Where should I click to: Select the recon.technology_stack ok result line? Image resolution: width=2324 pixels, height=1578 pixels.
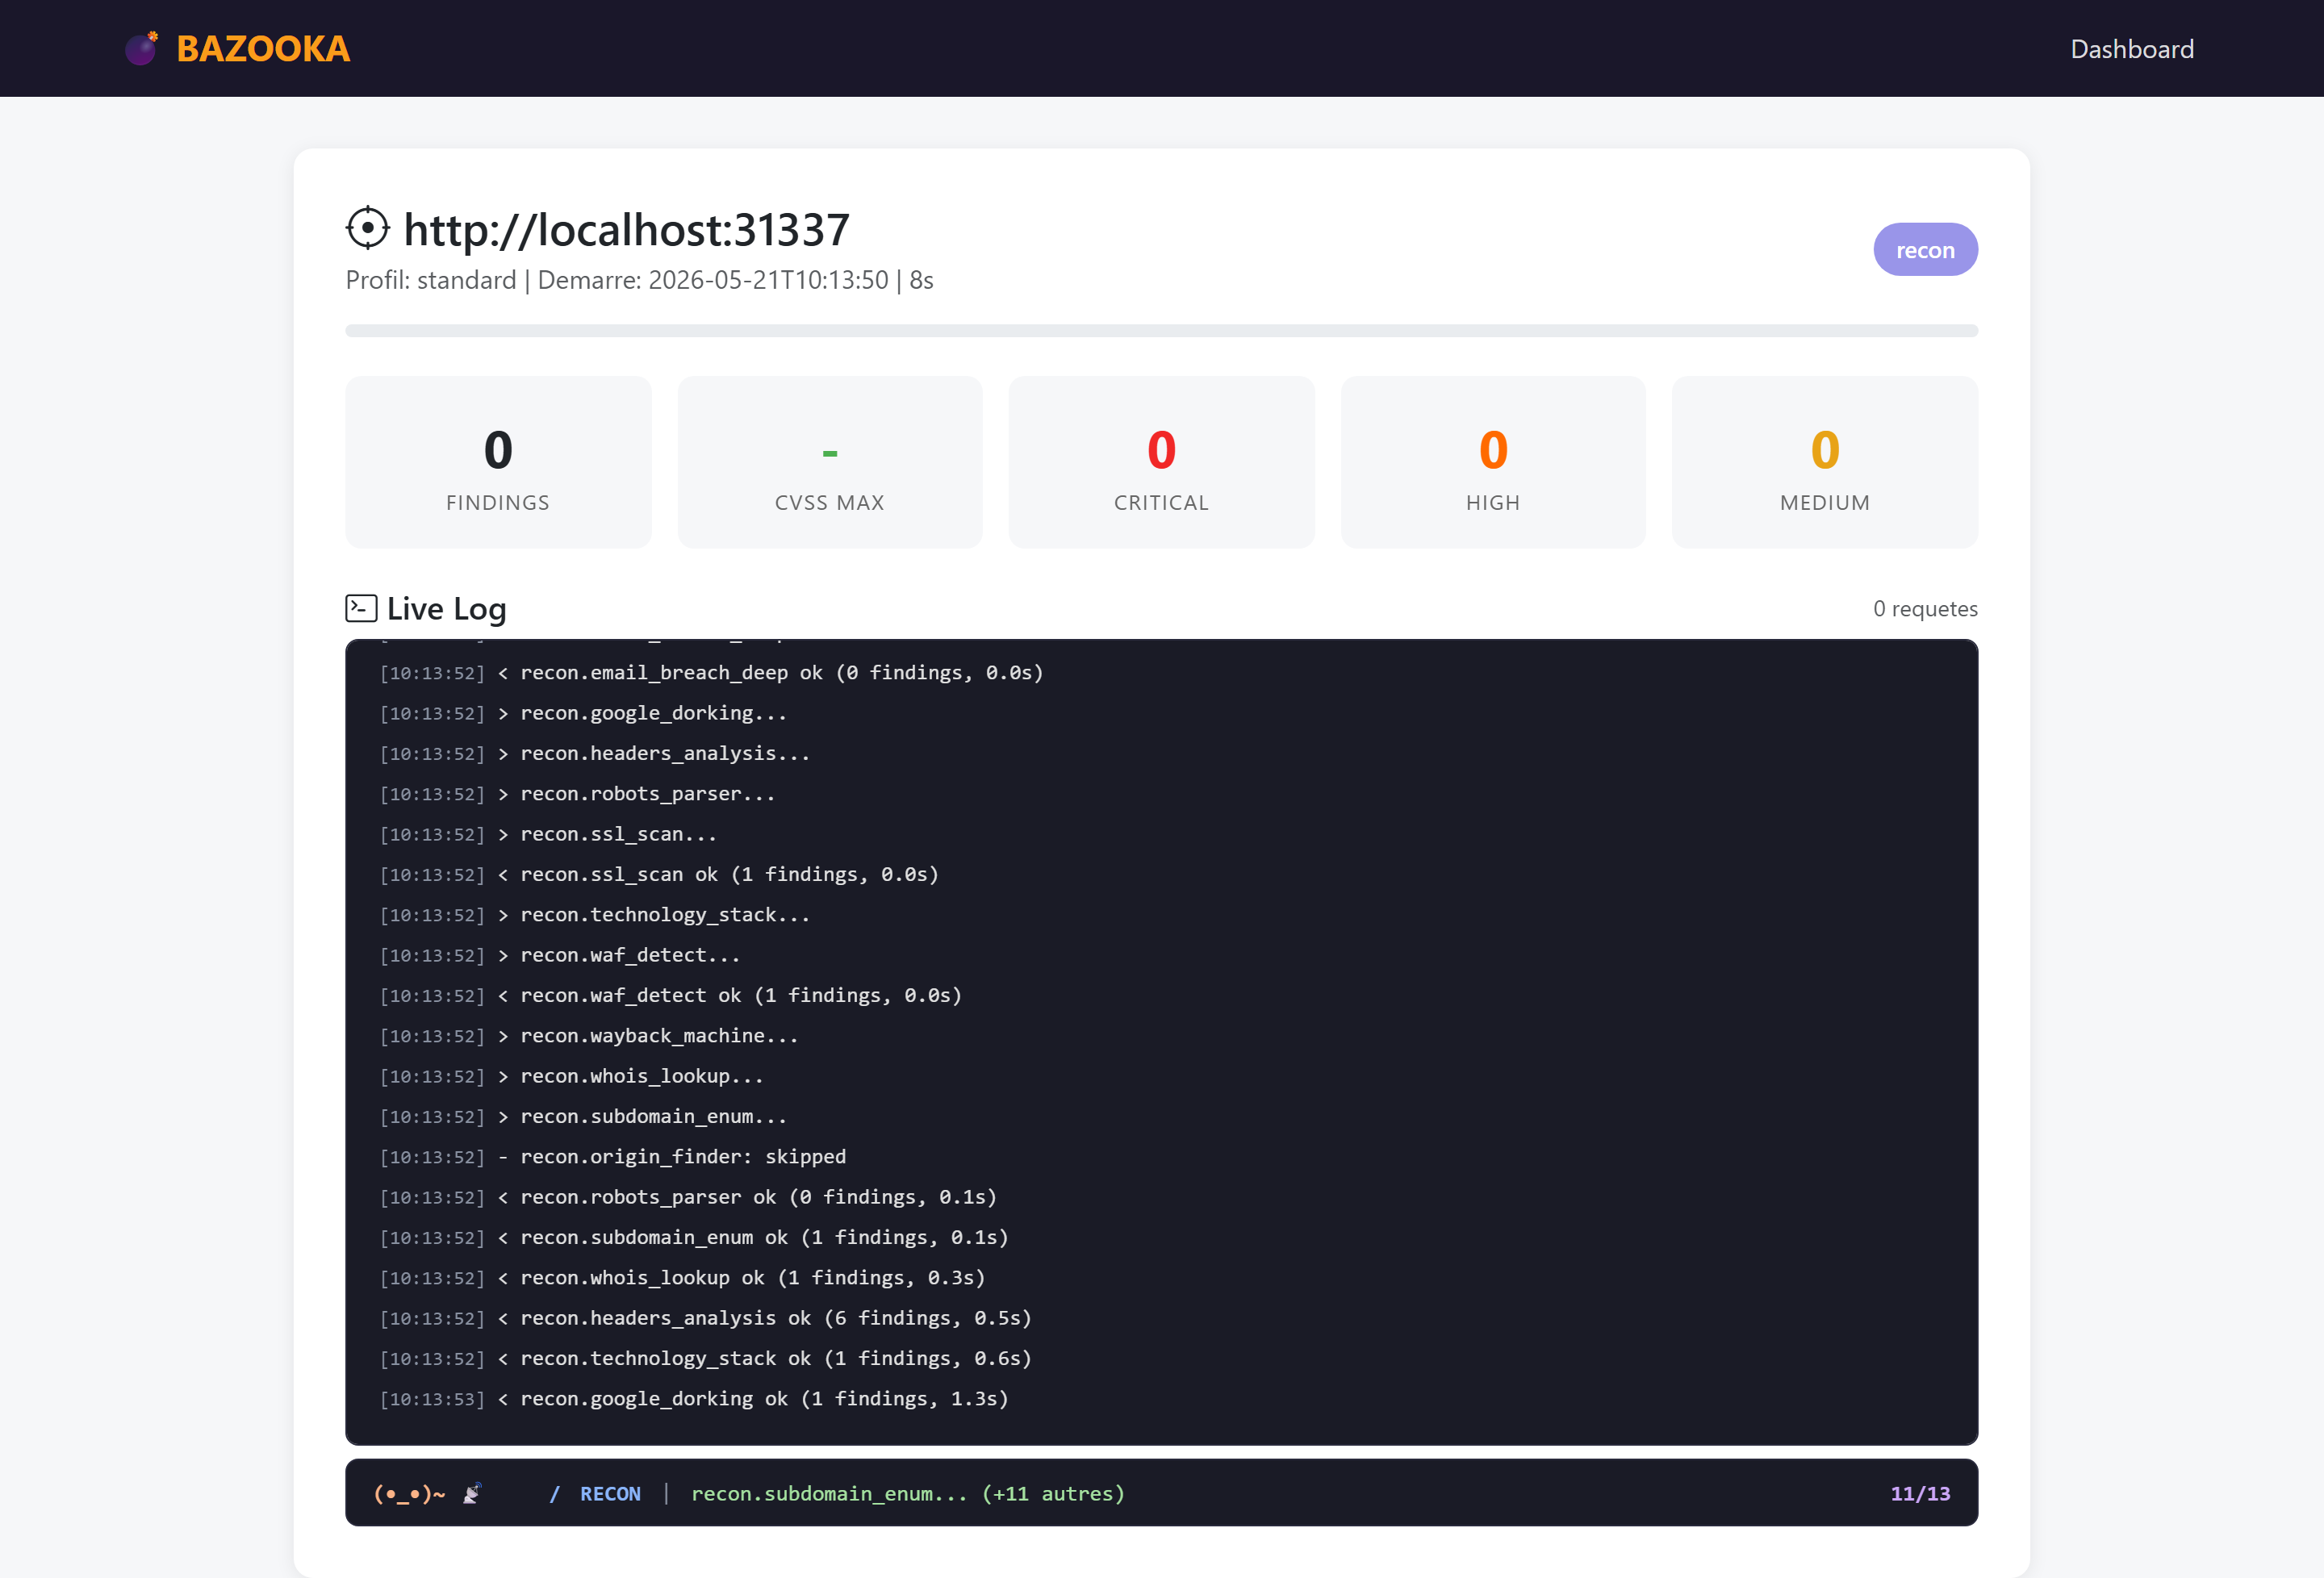705,1359
